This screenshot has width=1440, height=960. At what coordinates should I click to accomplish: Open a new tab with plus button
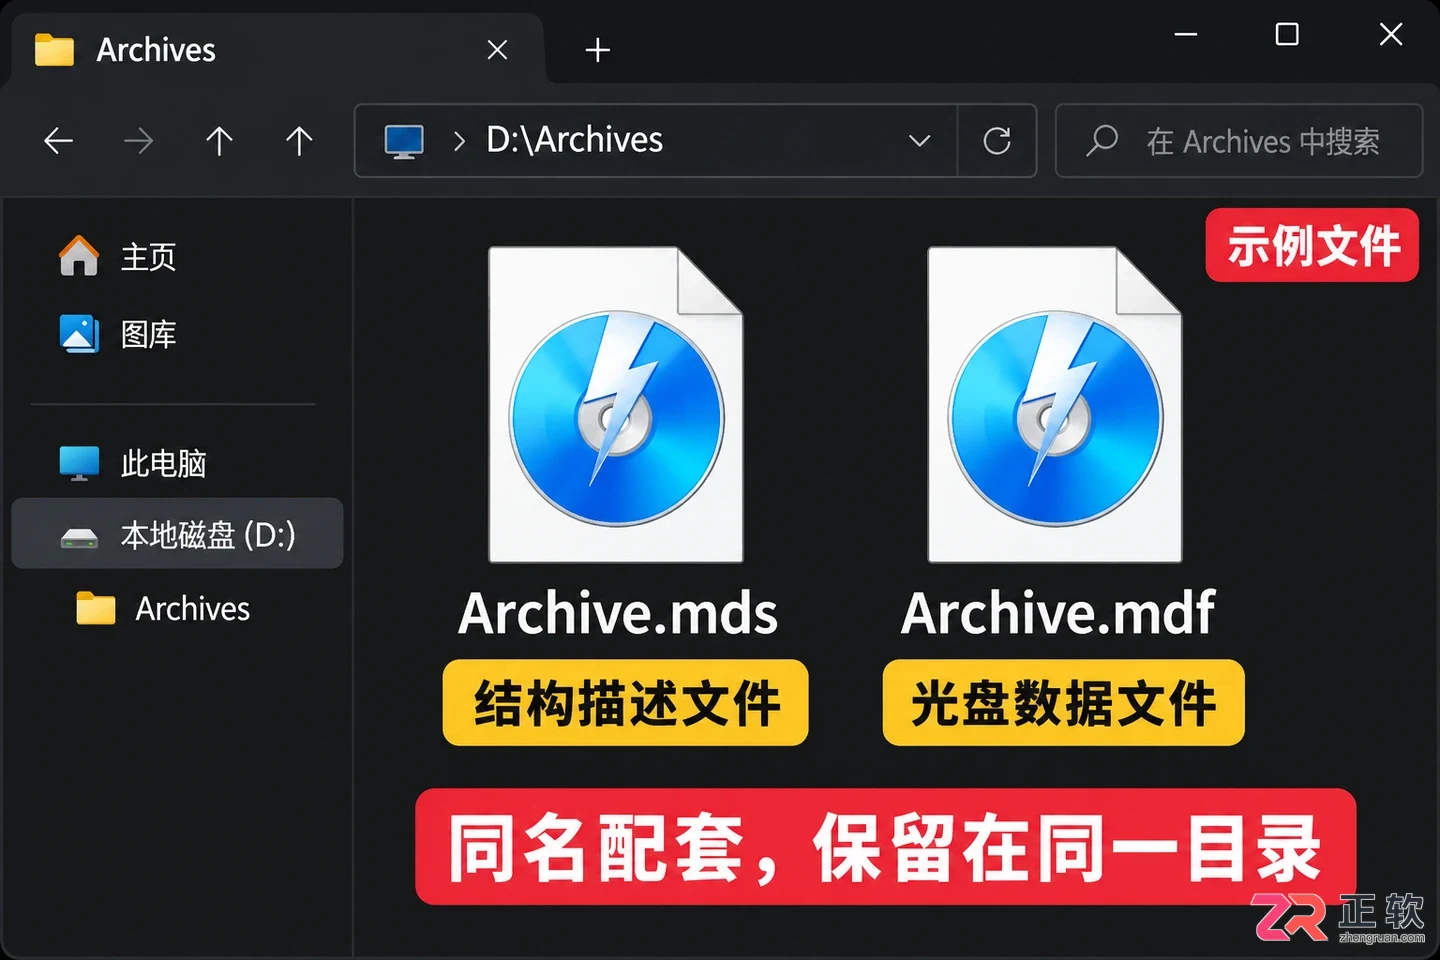(x=598, y=50)
